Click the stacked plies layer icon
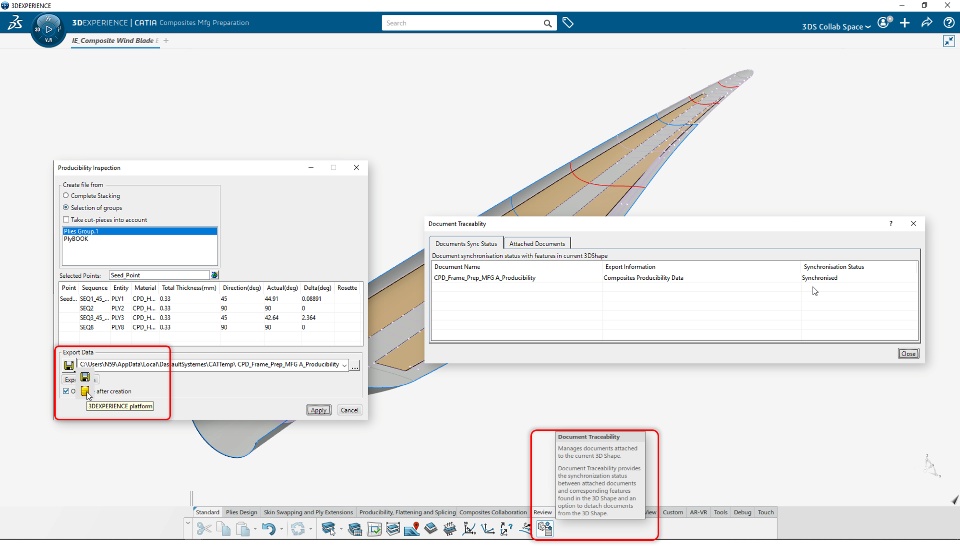960x547 pixels. pos(393,529)
